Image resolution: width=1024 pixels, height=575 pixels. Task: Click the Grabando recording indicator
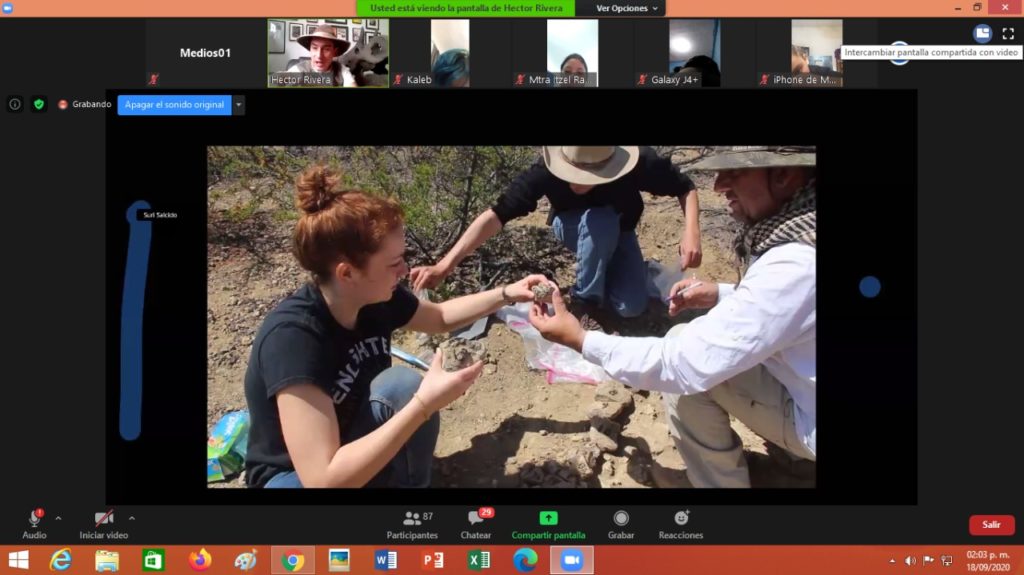[x=84, y=105]
